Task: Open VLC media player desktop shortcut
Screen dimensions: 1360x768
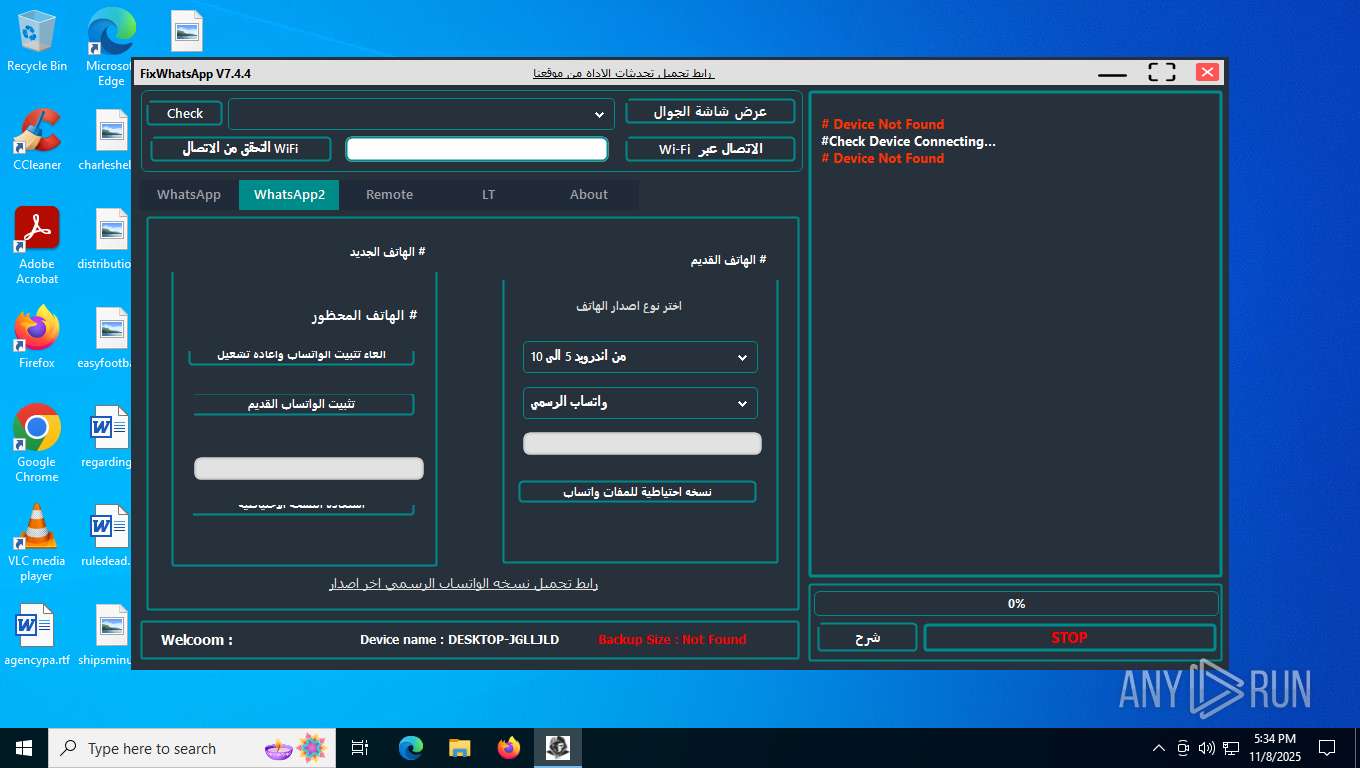Action: point(37,543)
